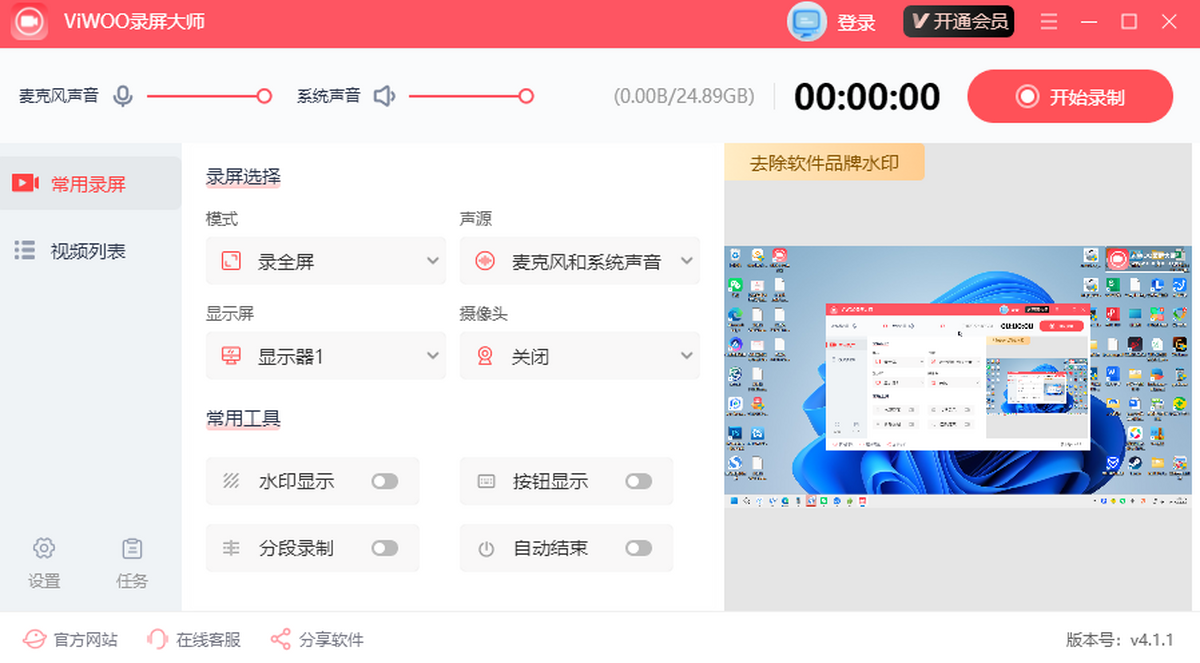Click the list icon in 视频列表
The height and width of the screenshot is (663, 1200).
pos(25,250)
